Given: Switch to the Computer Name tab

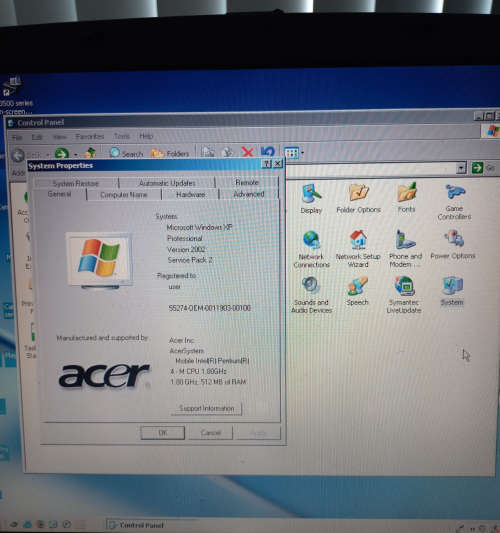Looking at the screenshot, I should pyautogui.click(x=124, y=195).
